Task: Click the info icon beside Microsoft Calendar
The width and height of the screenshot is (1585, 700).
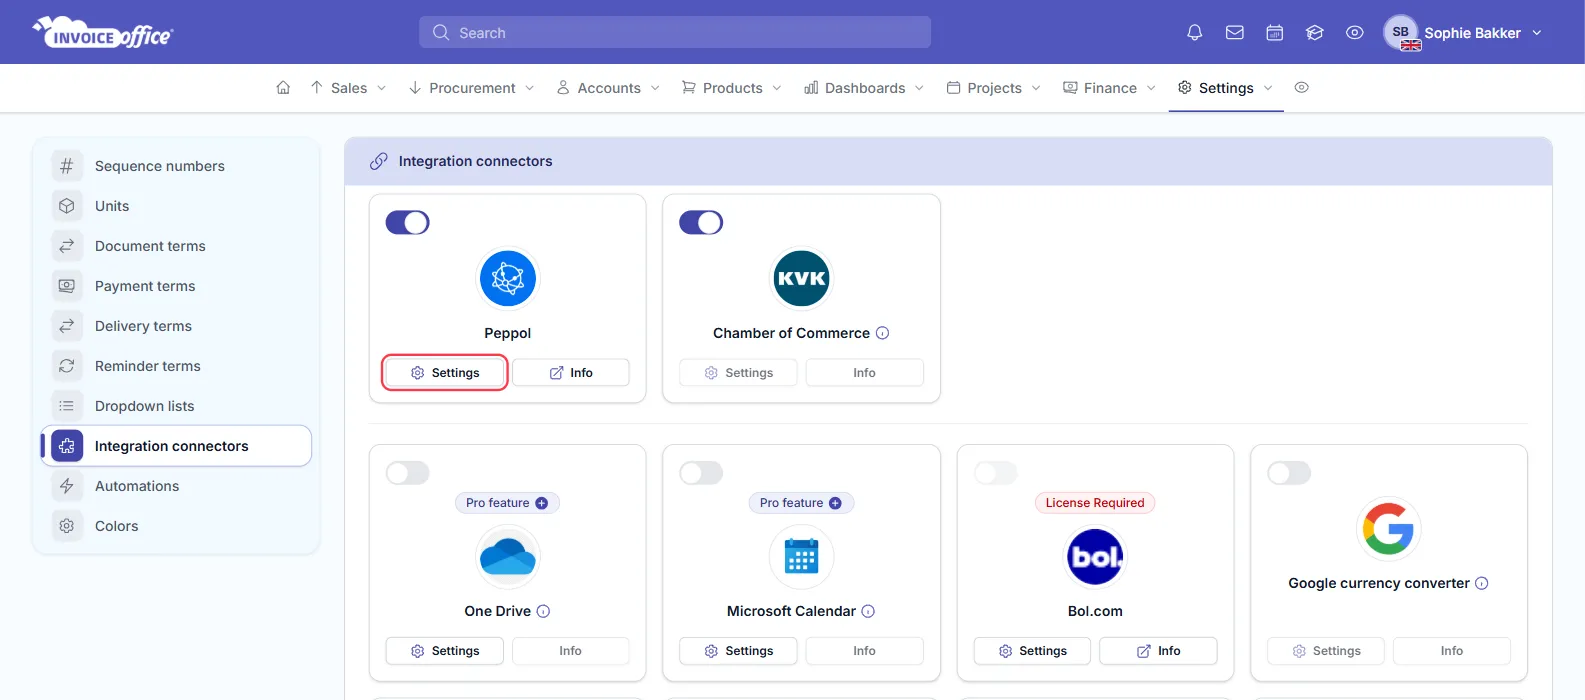Action: click(x=868, y=611)
